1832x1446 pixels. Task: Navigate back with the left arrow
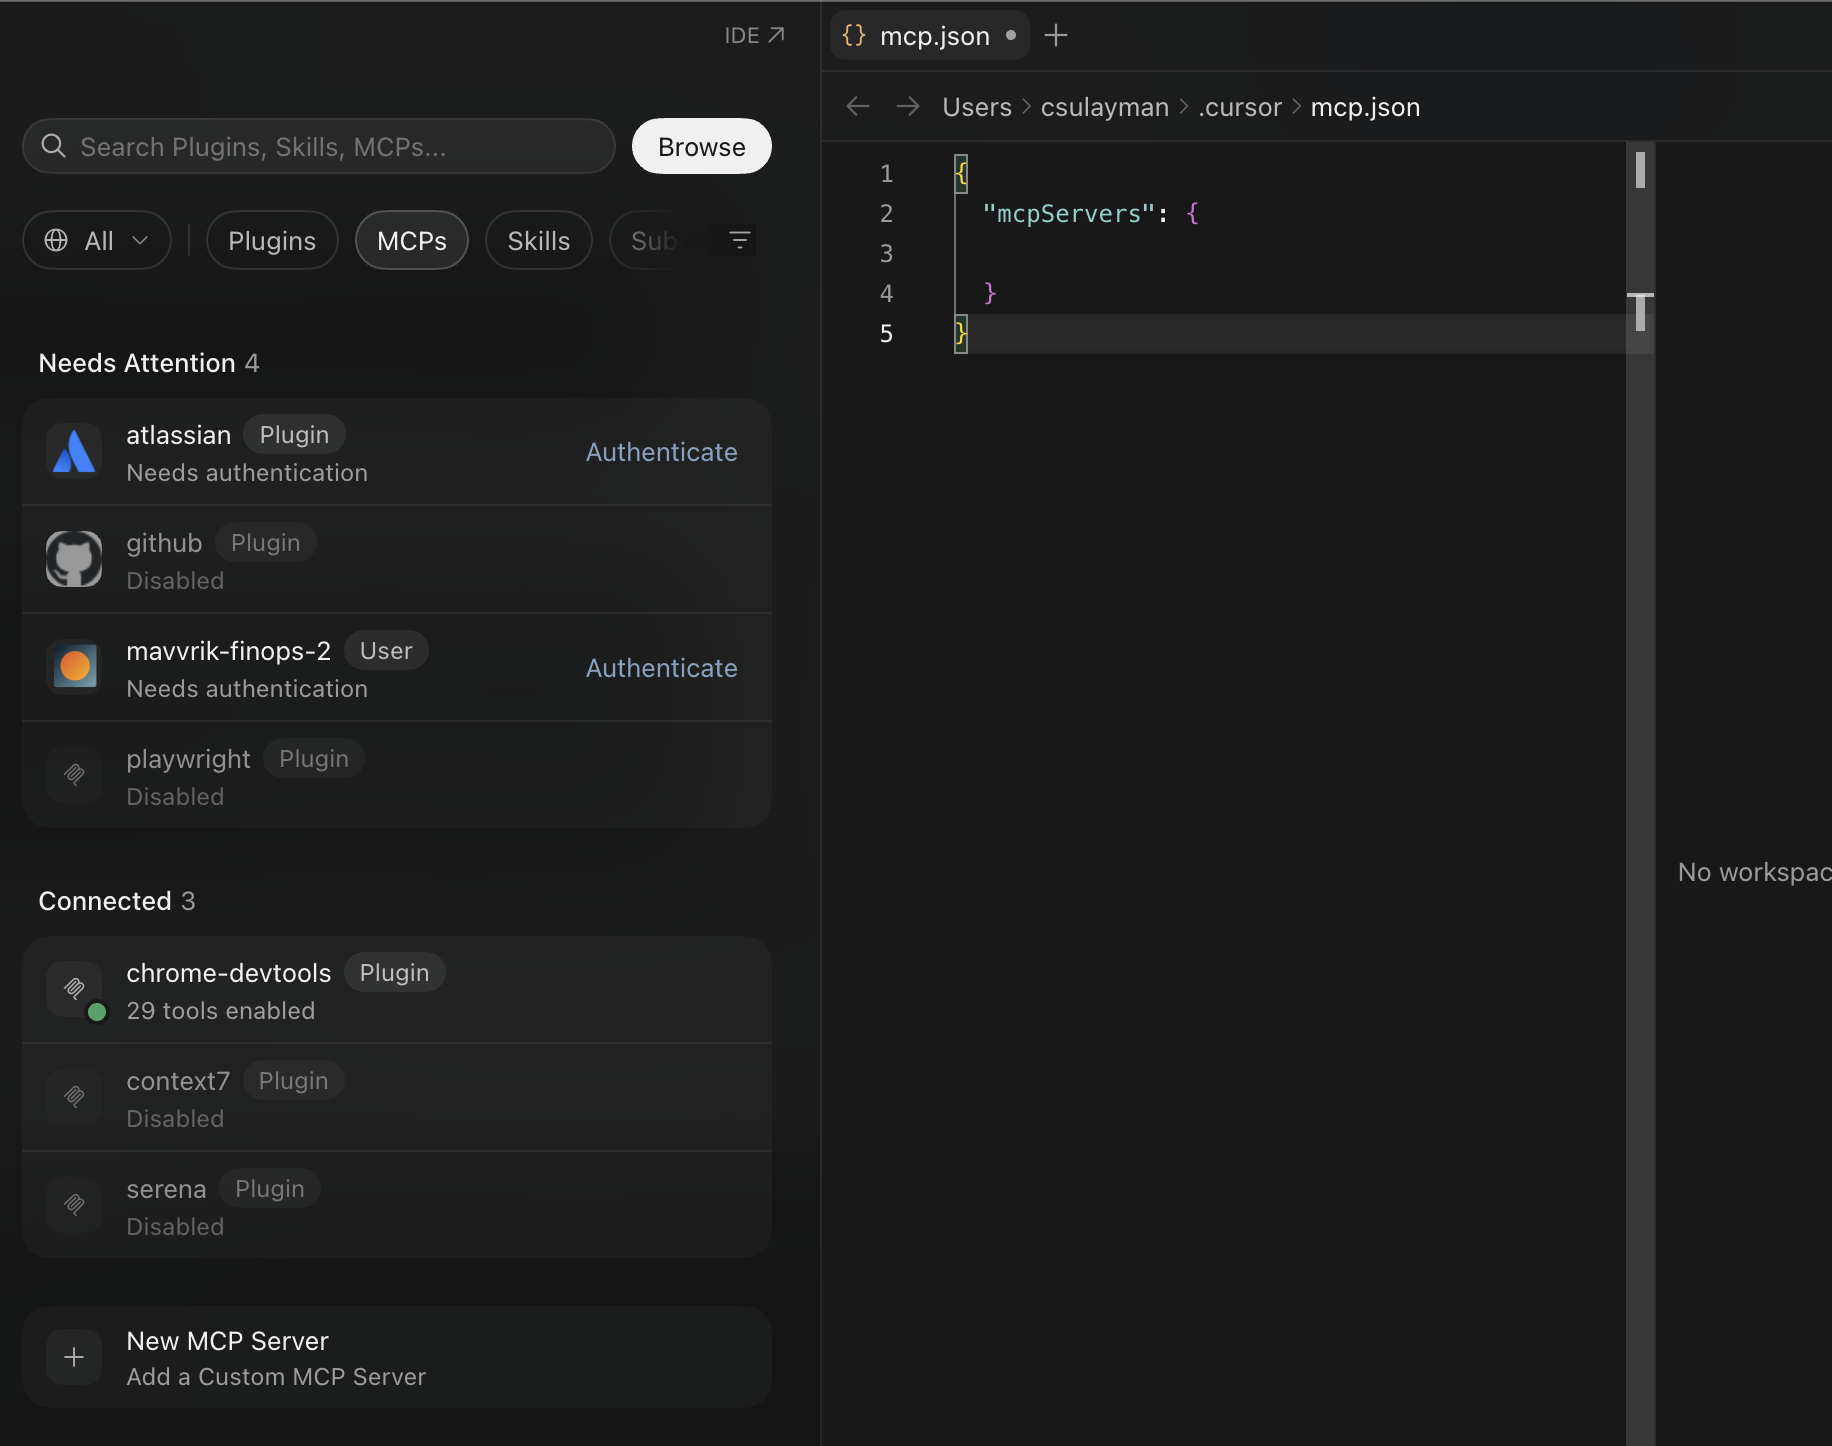(858, 106)
